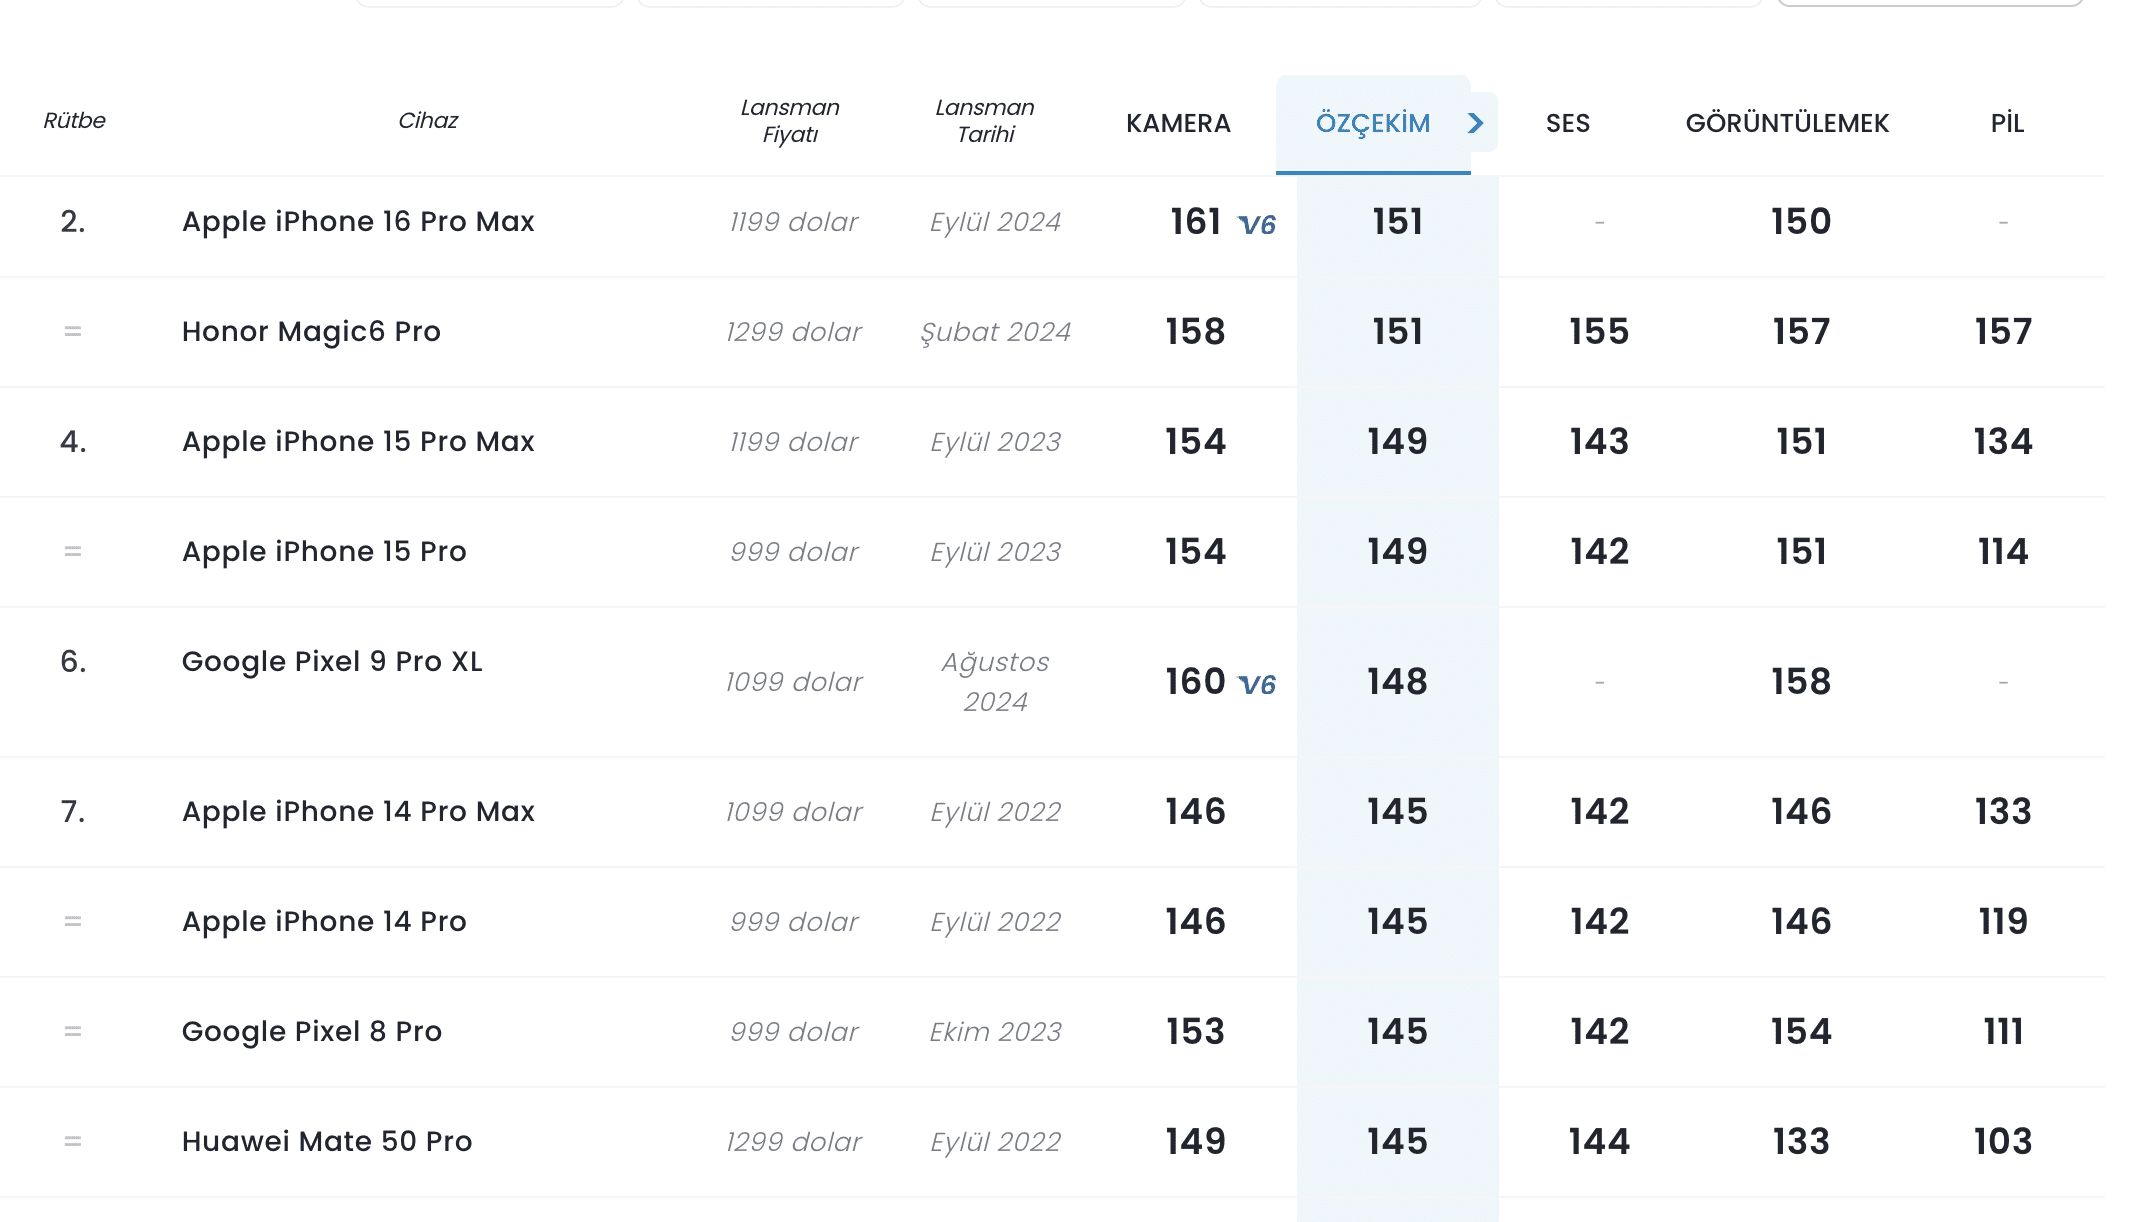The image size is (2144, 1222).
Task: Open the Apple iPhone 14 Pro entry
Action: point(324,921)
